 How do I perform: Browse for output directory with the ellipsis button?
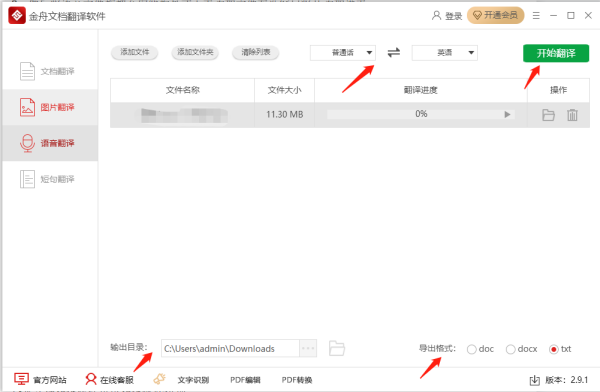(308, 348)
